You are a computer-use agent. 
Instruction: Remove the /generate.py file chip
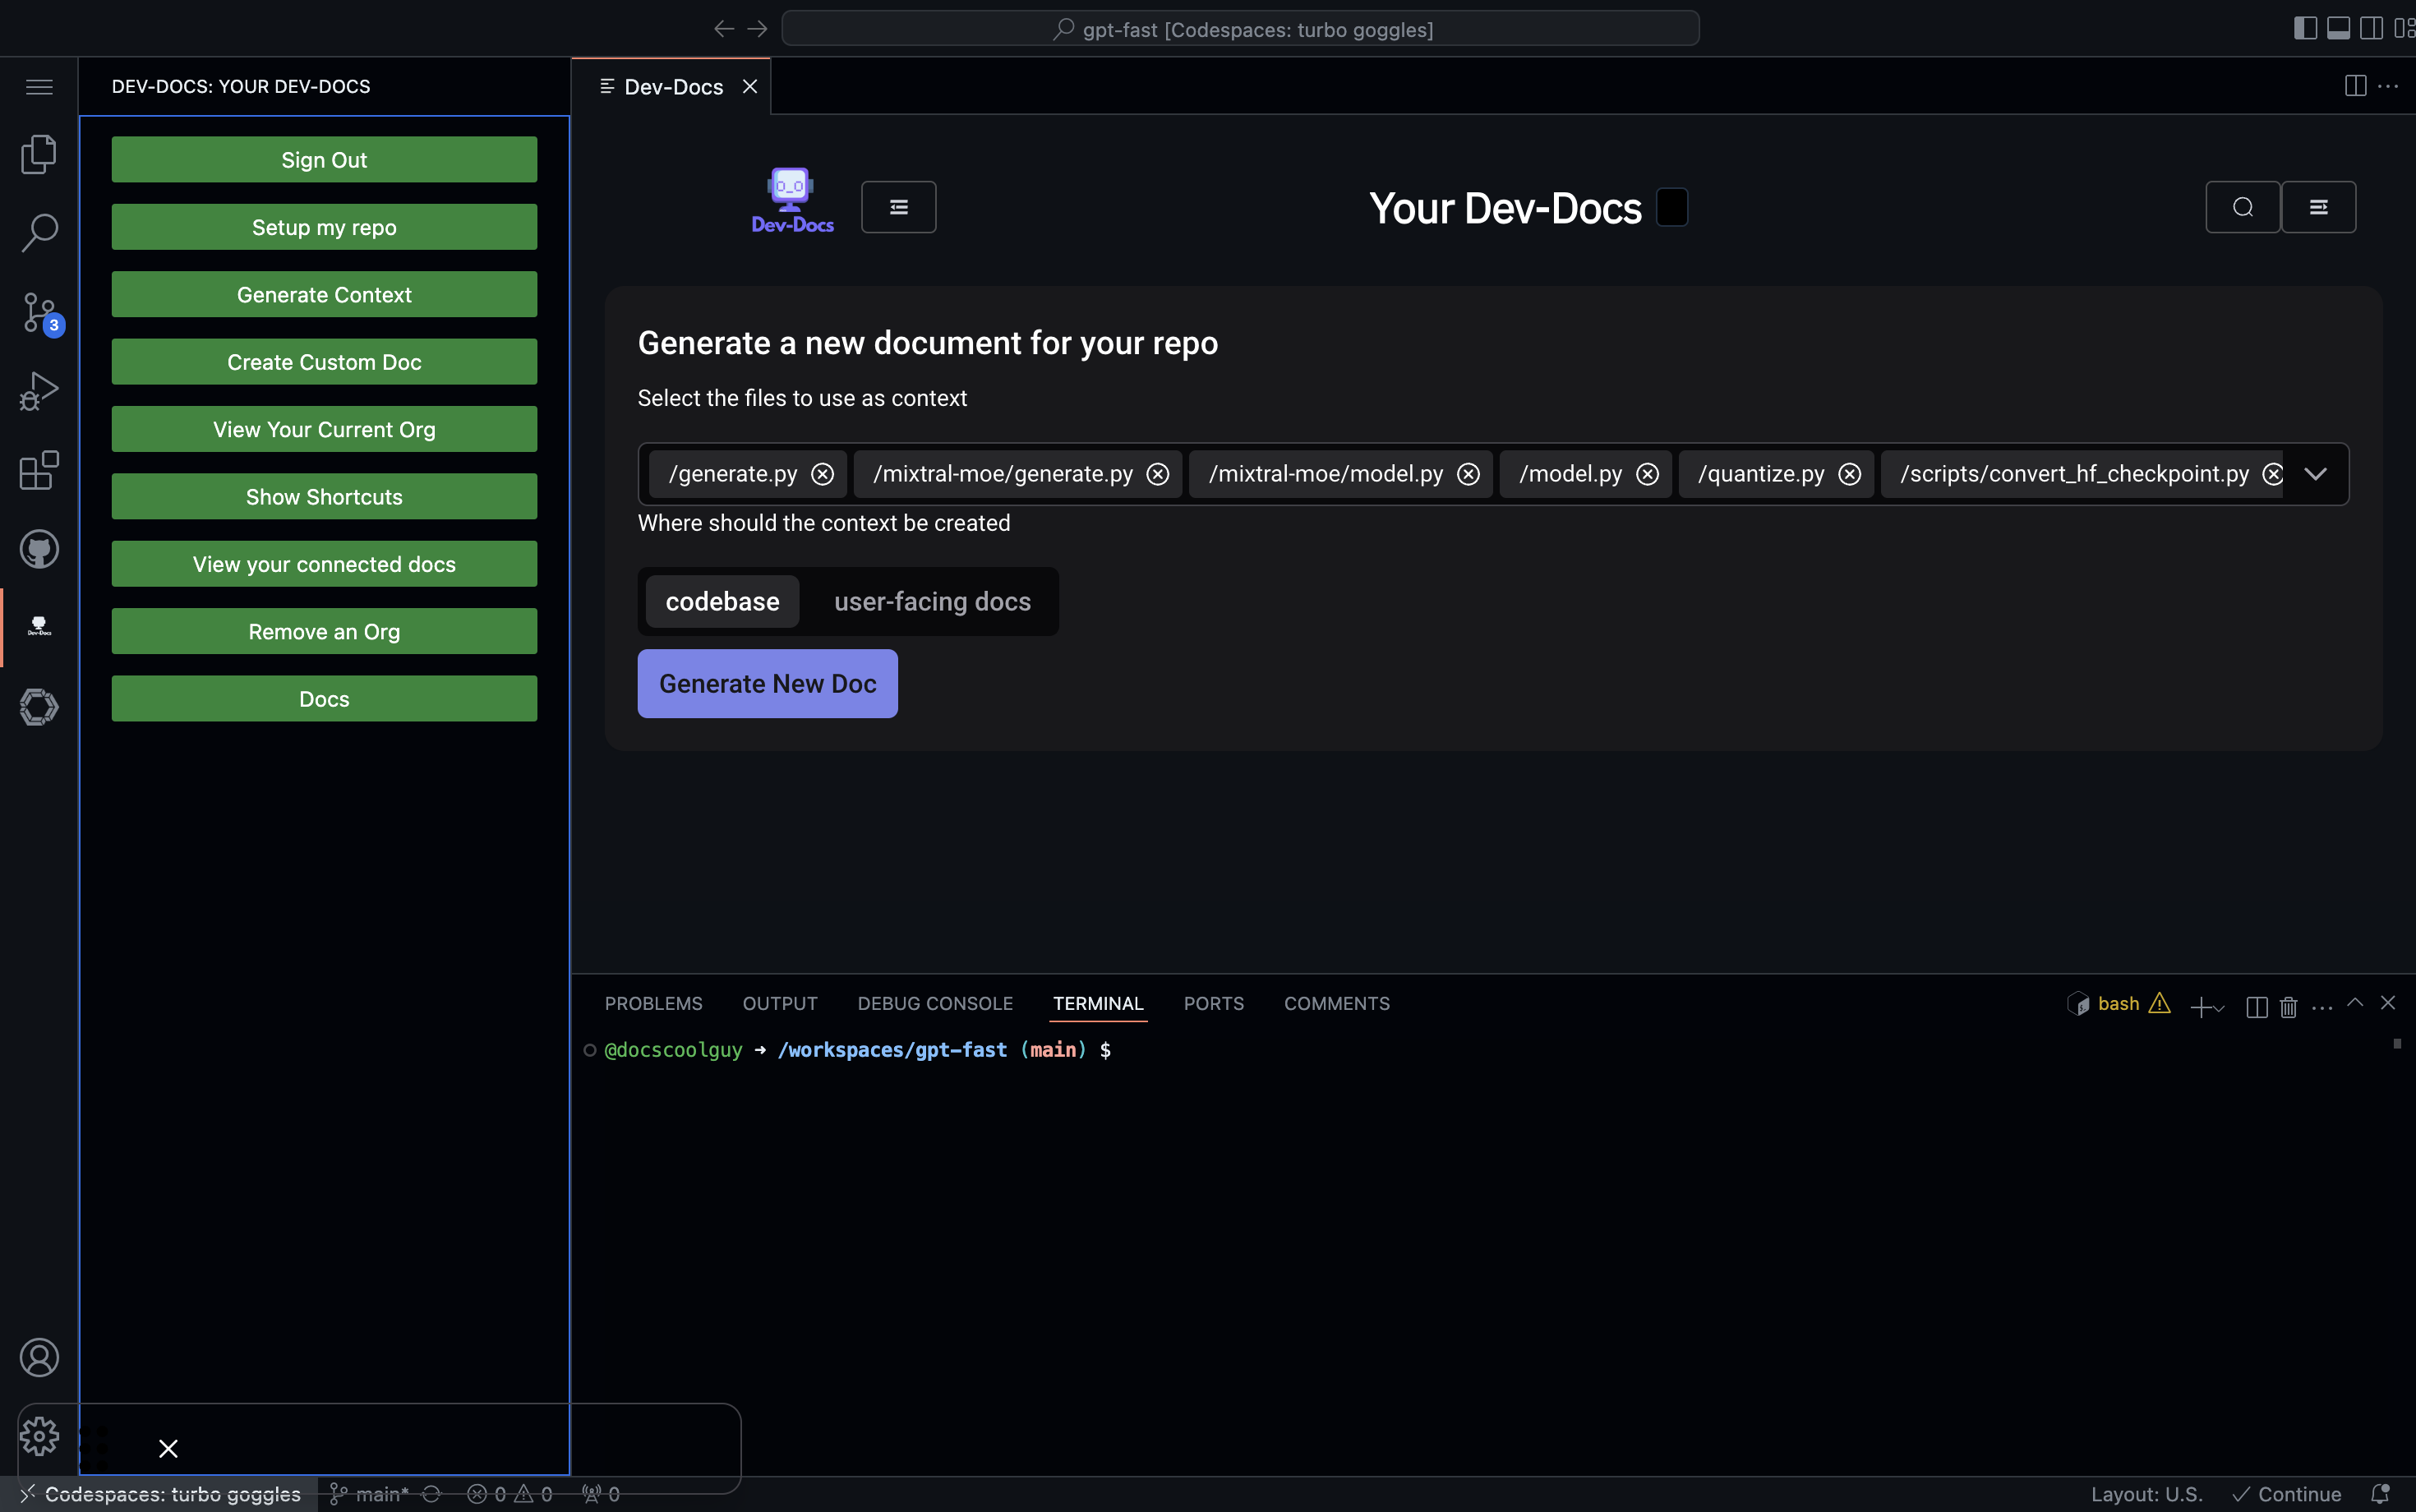click(x=822, y=474)
